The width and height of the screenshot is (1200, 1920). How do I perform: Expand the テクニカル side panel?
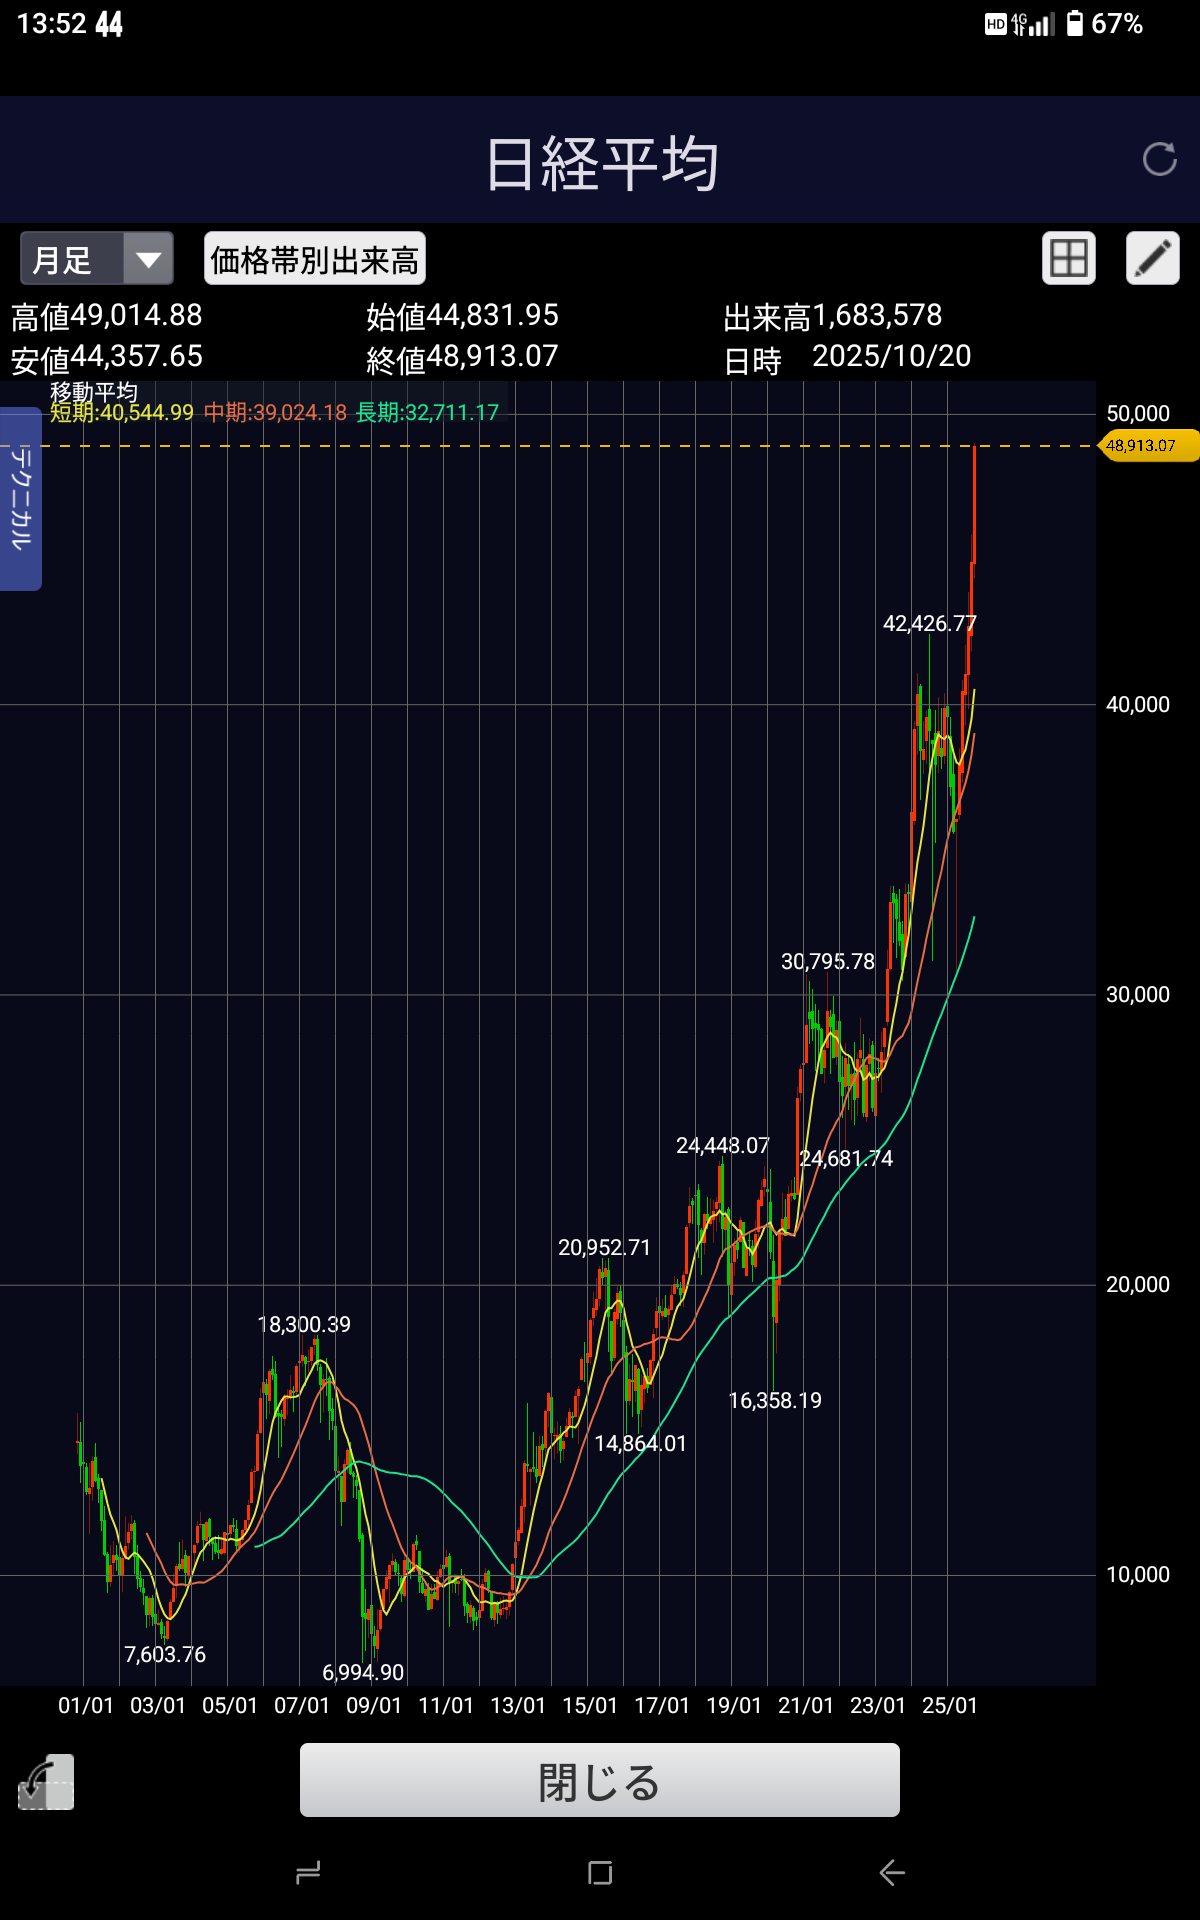[20, 498]
